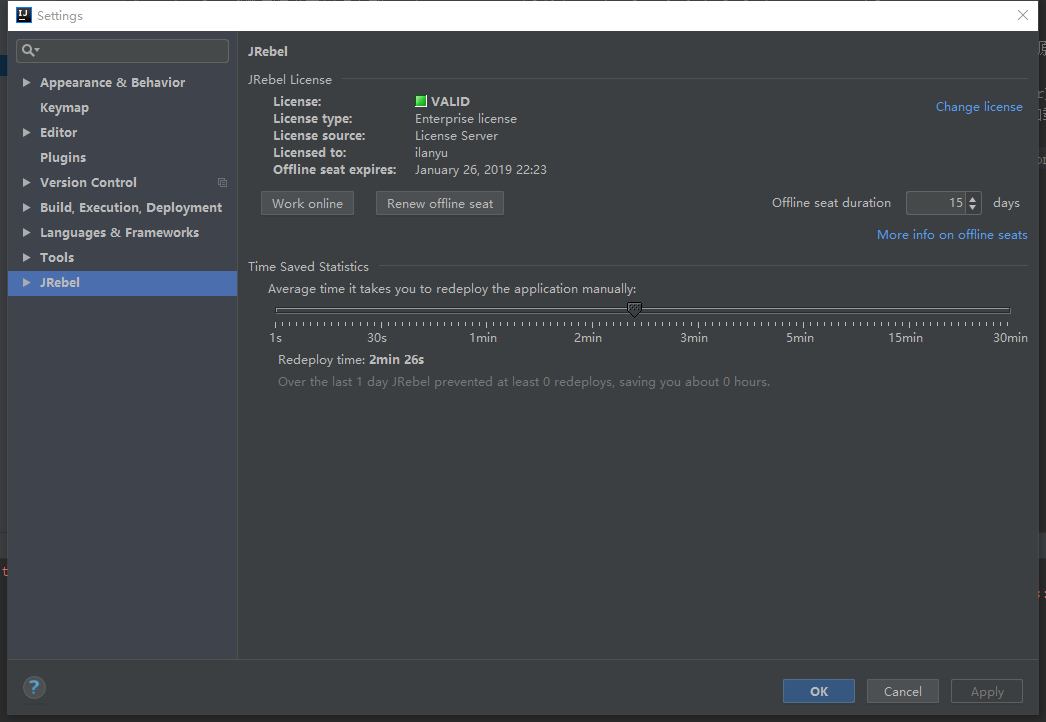This screenshot has width=1046, height=722.
Task: Confirm with the OK button
Action: coord(819,691)
